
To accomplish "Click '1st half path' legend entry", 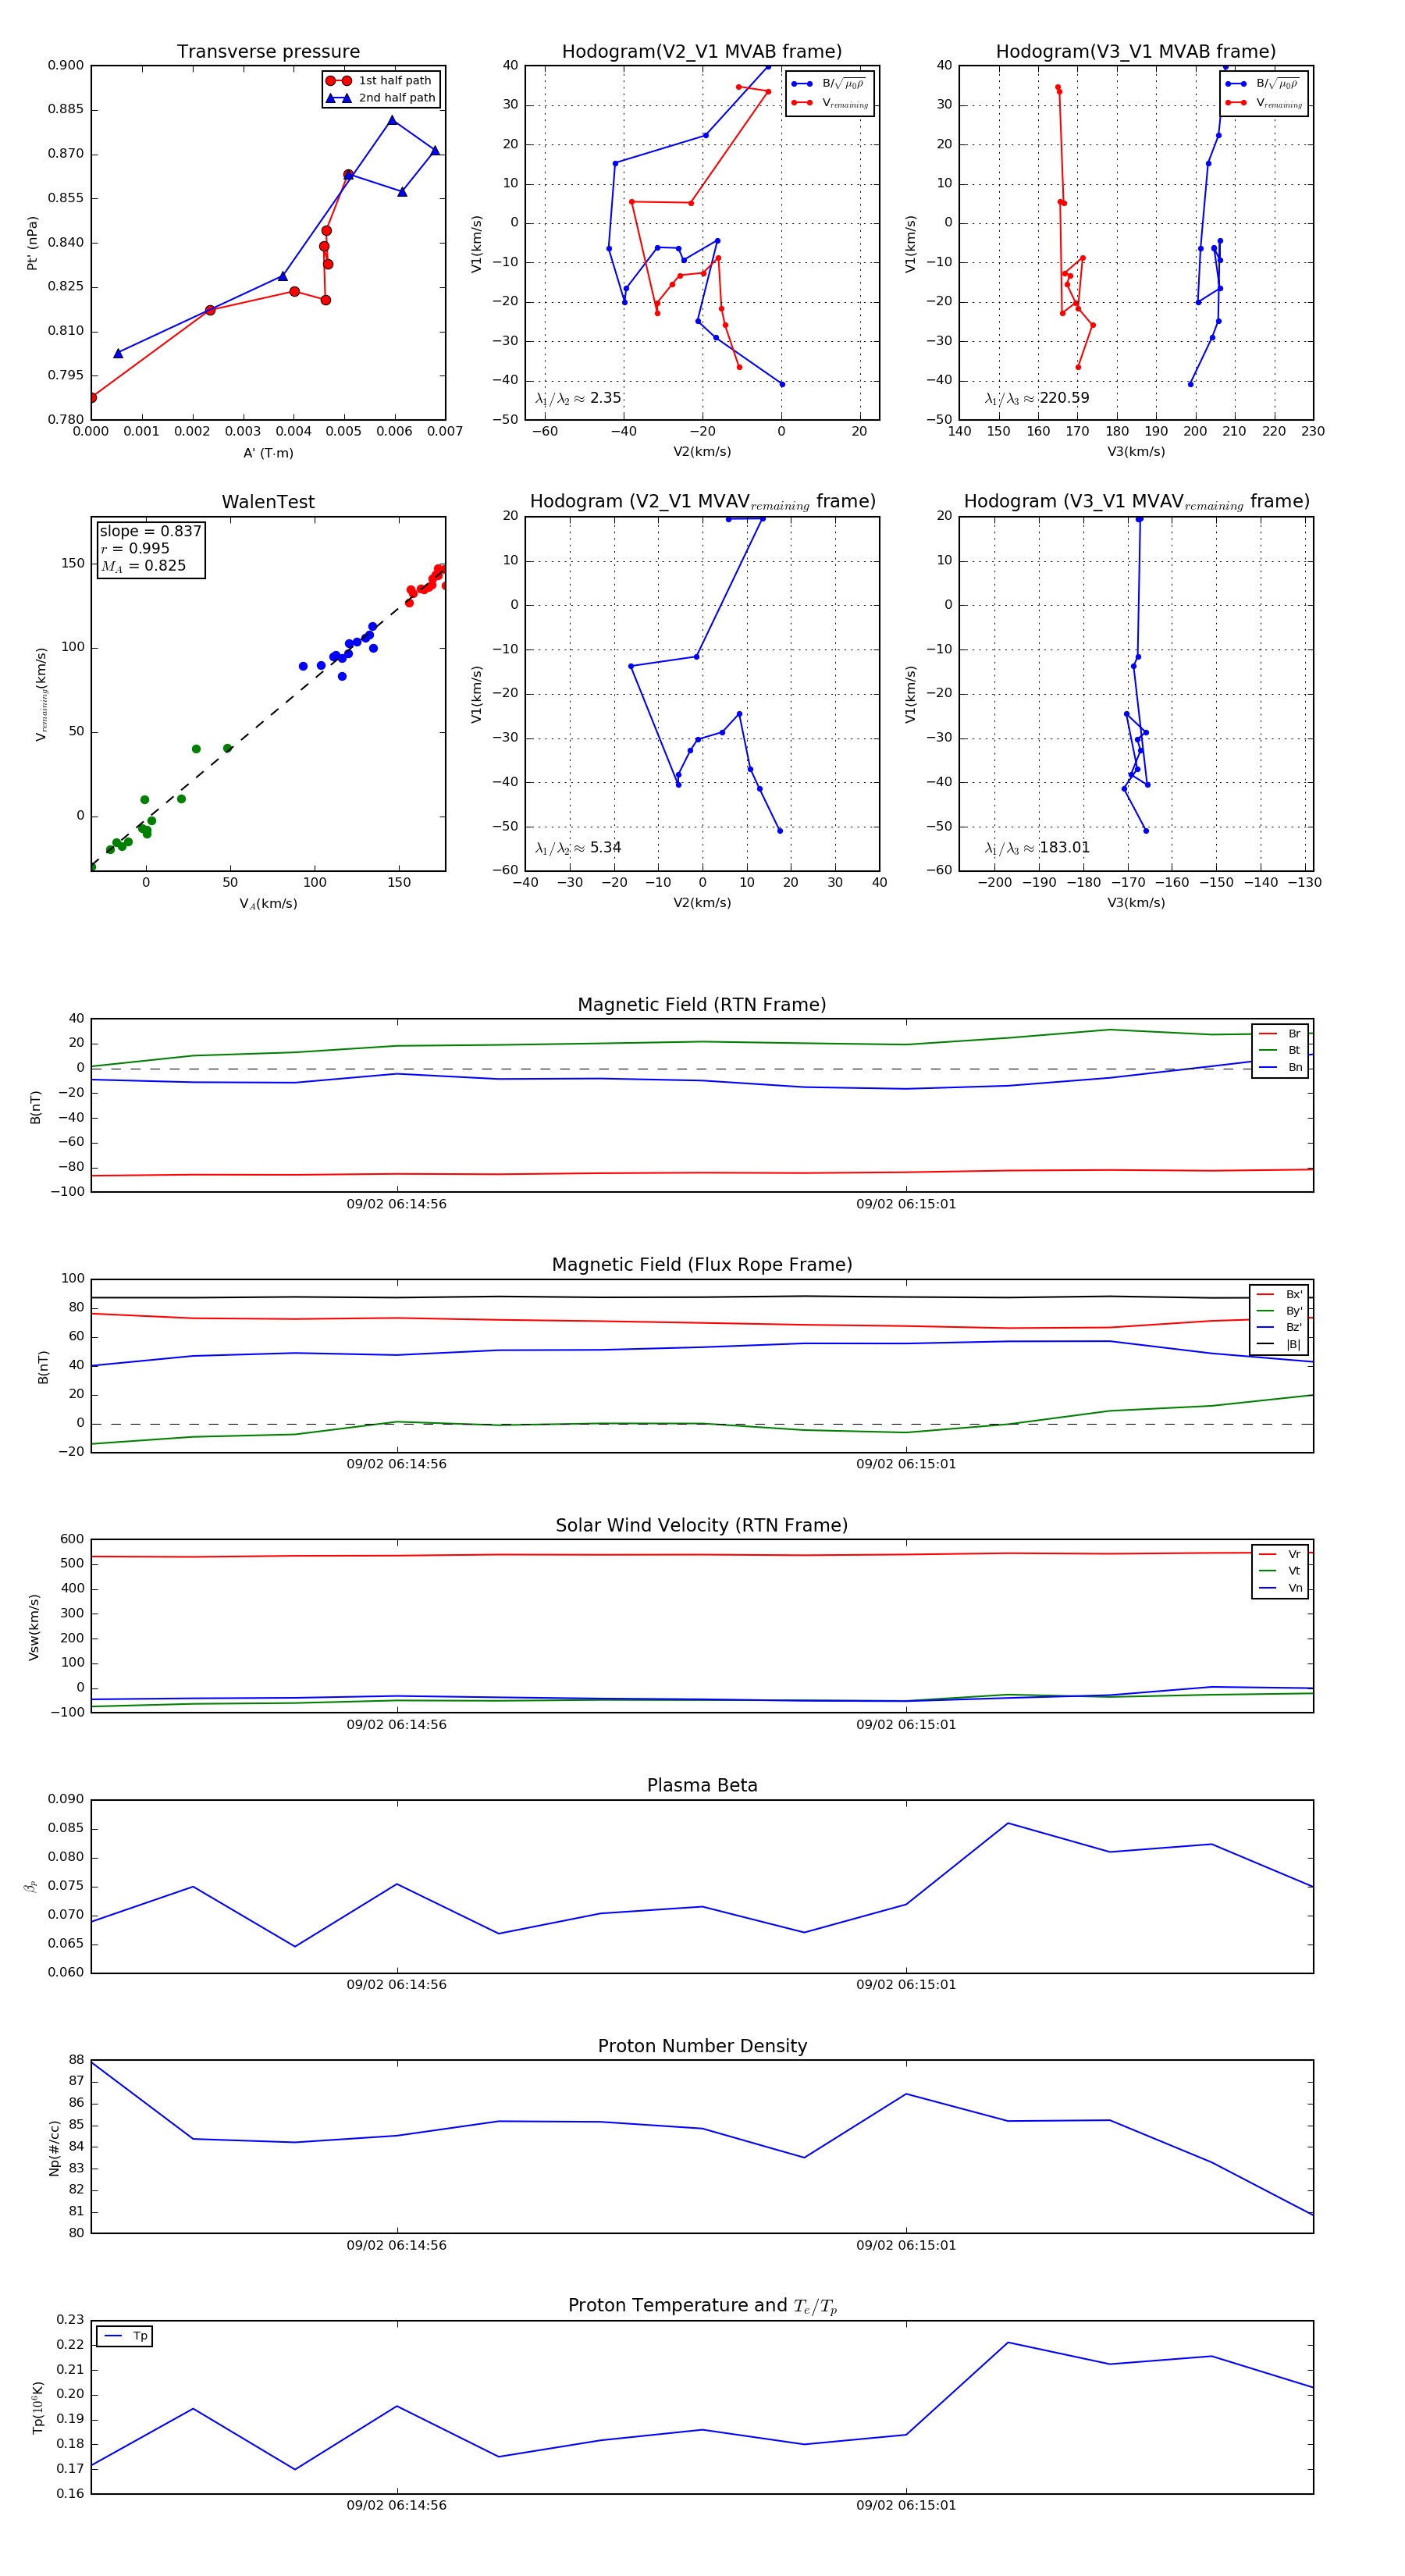I will coord(381,81).
